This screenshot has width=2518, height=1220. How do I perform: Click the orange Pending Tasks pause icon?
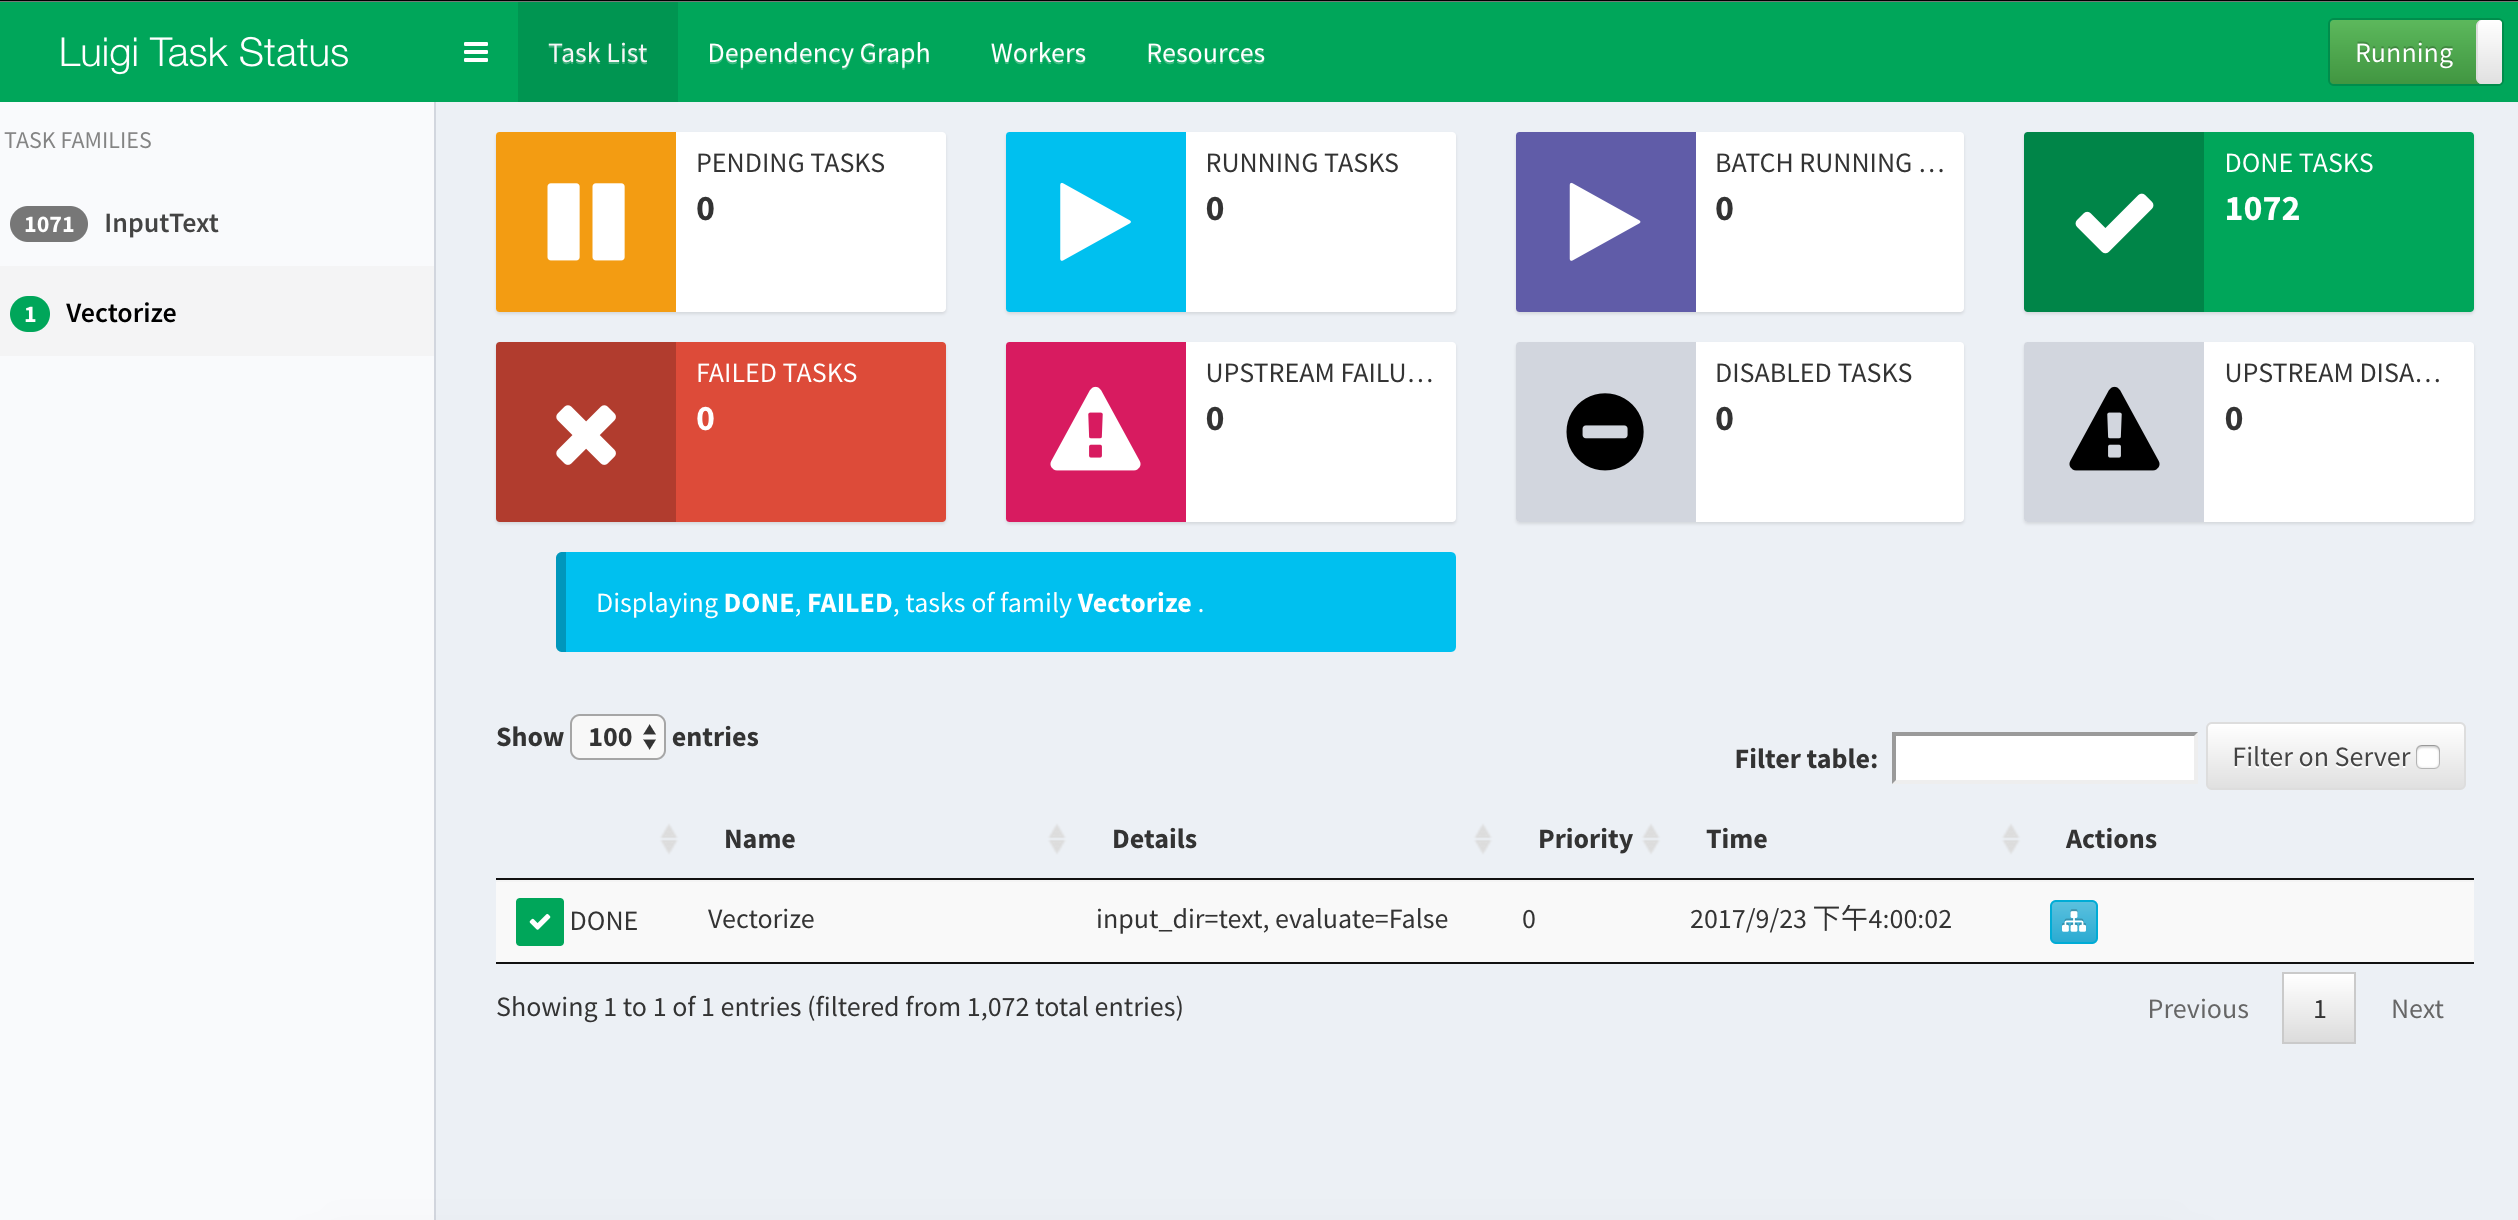click(586, 222)
